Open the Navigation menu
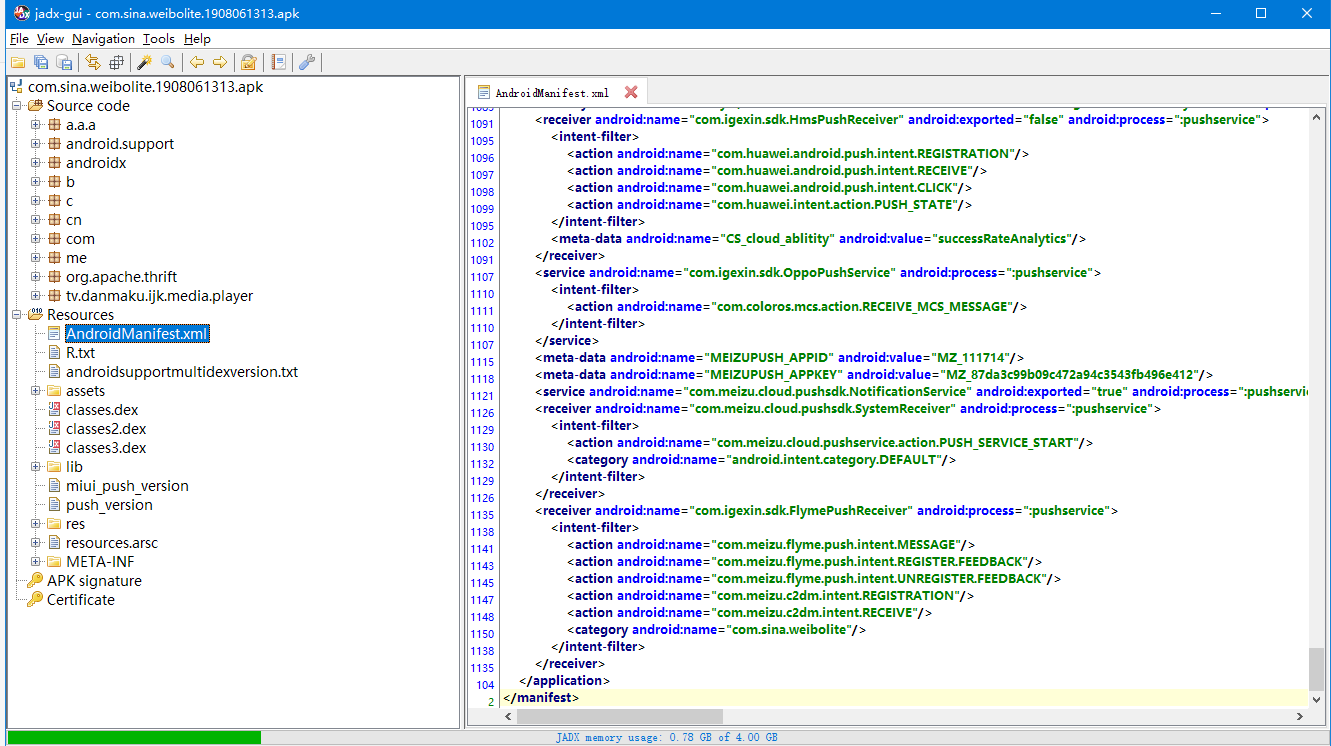The height and width of the screenshot is (746, 1331). tap(103, 39)
